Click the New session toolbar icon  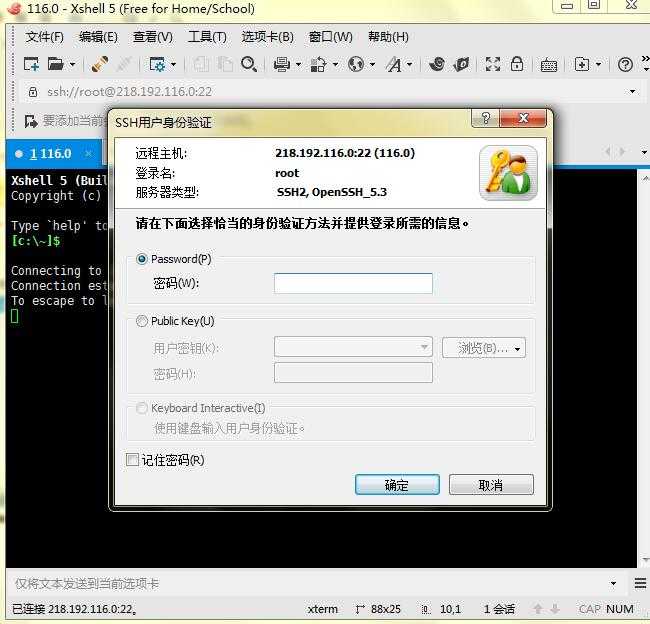tap(31, 64)
